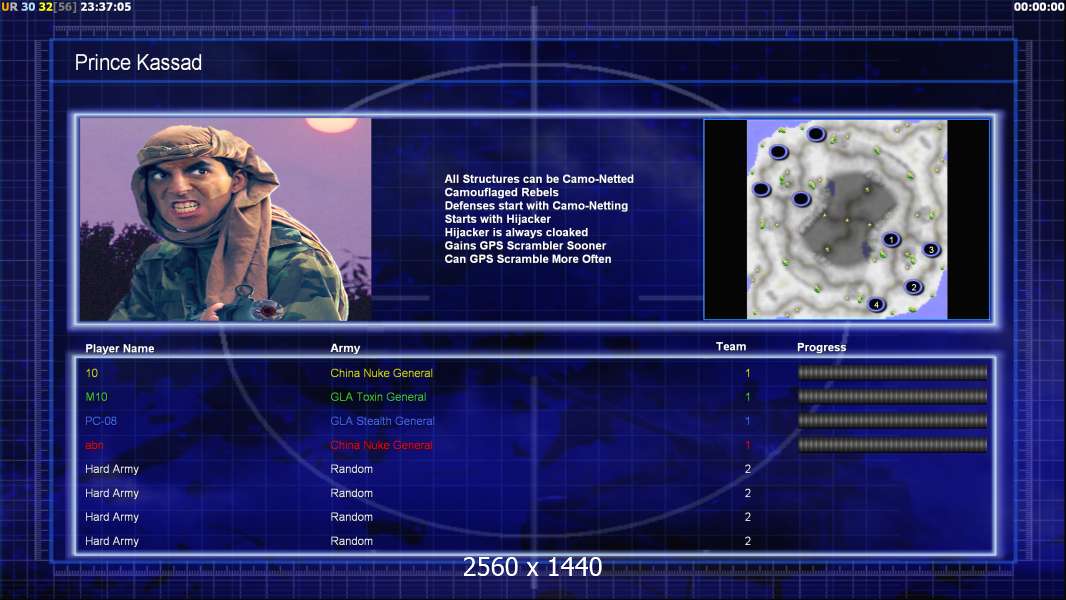The height and width of the screenshot is (600, 1066).
Task: Click start position marker 4 on minimap
Action: click(x=876, y=304)
